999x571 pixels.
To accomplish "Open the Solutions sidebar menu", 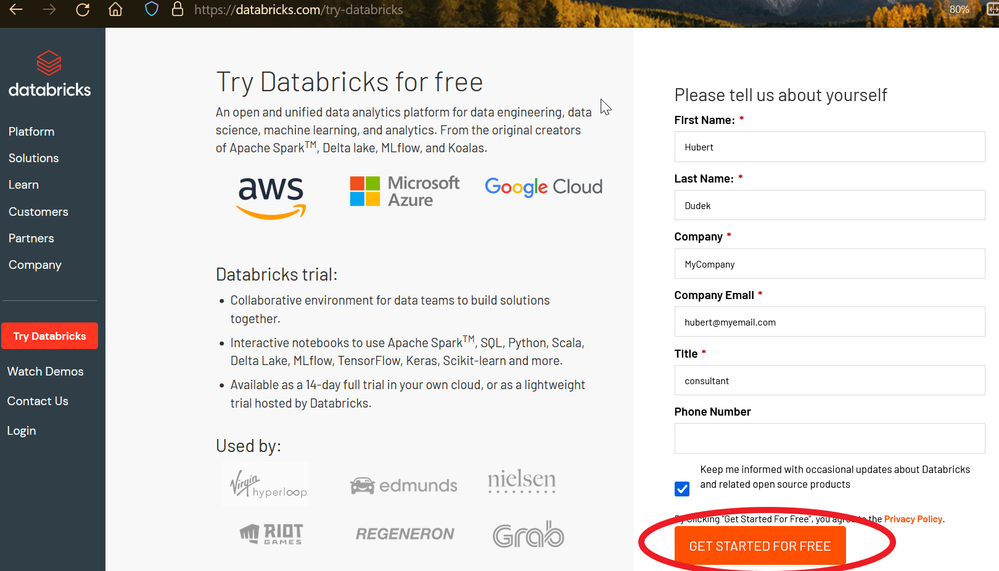I will click(x=33, y=158).
